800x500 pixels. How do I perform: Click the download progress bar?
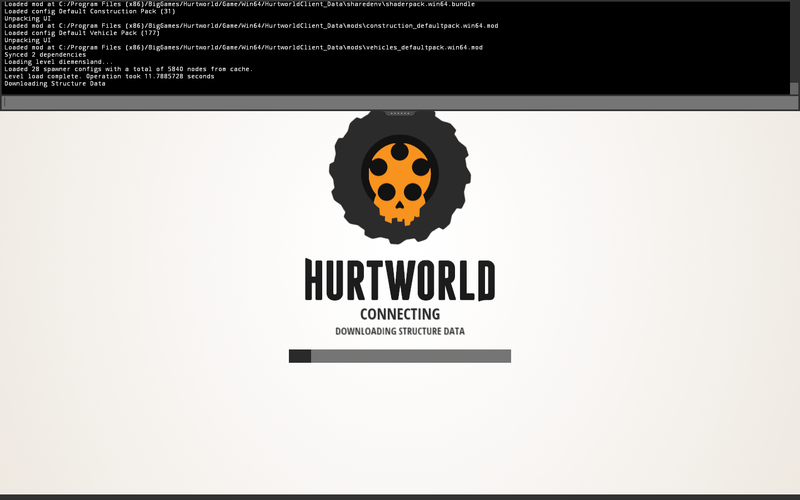click(399, 356)
